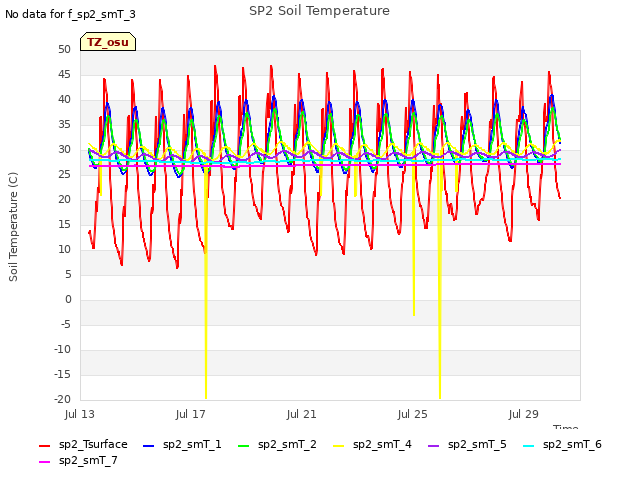Click the yellow spike tip near Jul 25
Screen dimensions: 640x480
tap(414, 313)
